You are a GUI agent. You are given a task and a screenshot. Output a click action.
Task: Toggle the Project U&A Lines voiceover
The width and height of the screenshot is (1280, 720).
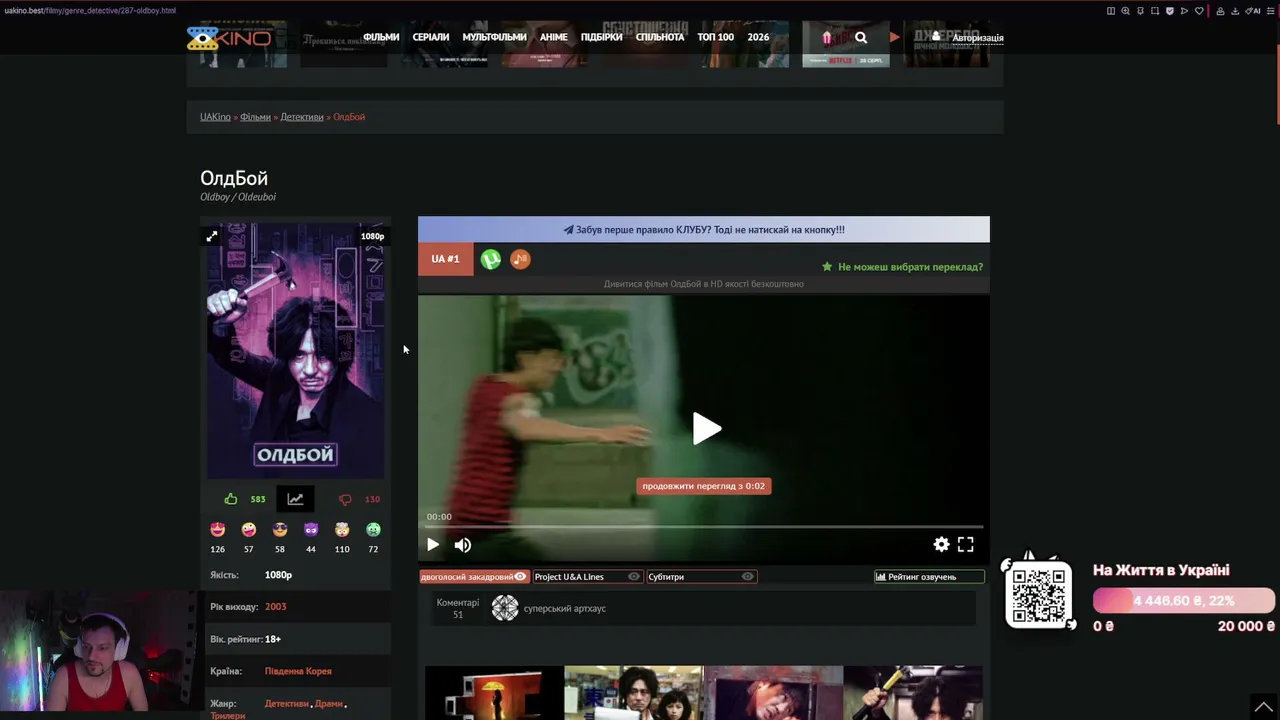(x=587, y=577)
